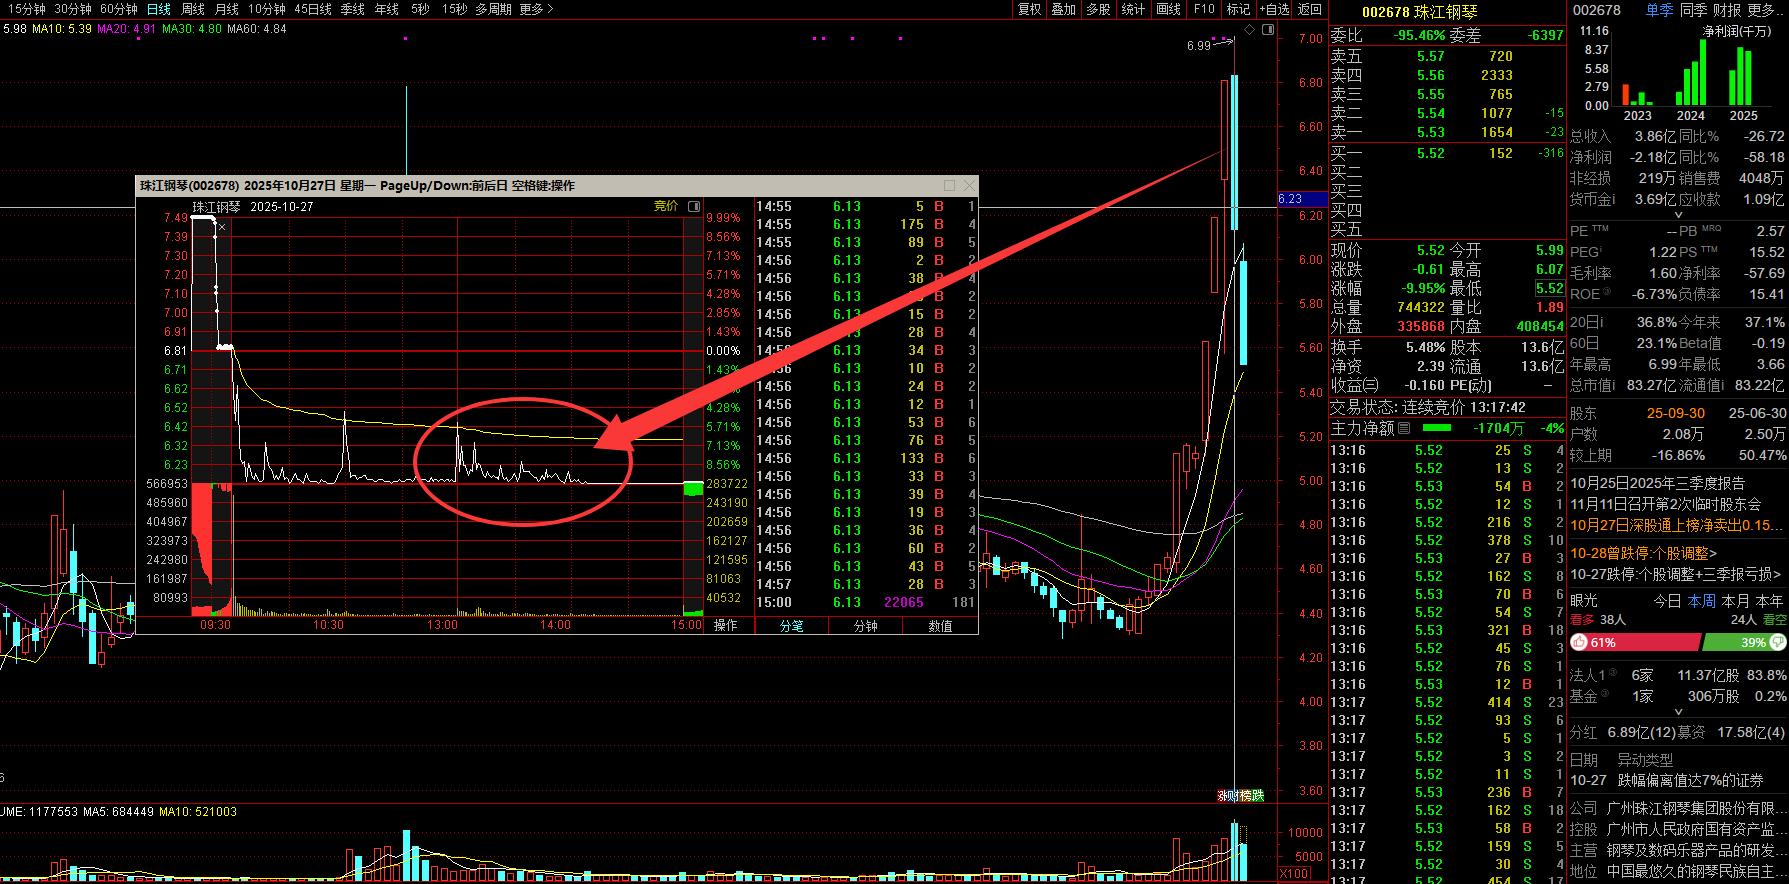Viewport: 1789px width, 884px height.
Task: Toggle the side panel icon on K-line chart
Action: tap(1268, 29)
